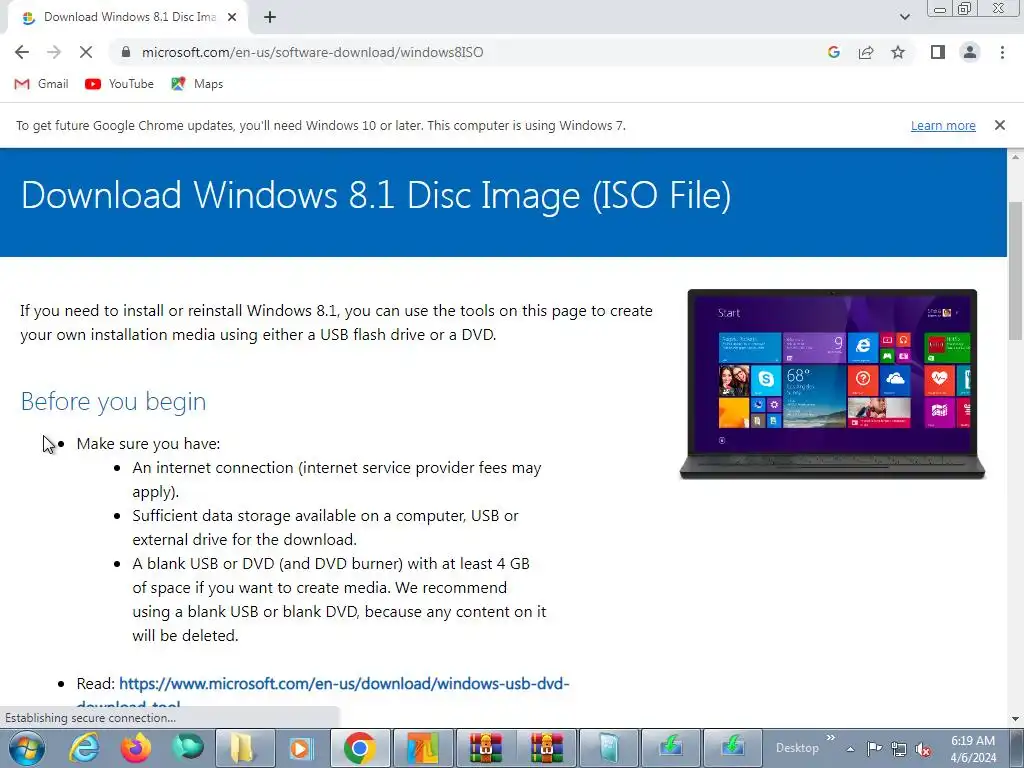Image resolution: width=1024 pixels, height=768 pixels.
Task: Go back to the previous page
Action: pyautogui.click(x=22, y=52)
